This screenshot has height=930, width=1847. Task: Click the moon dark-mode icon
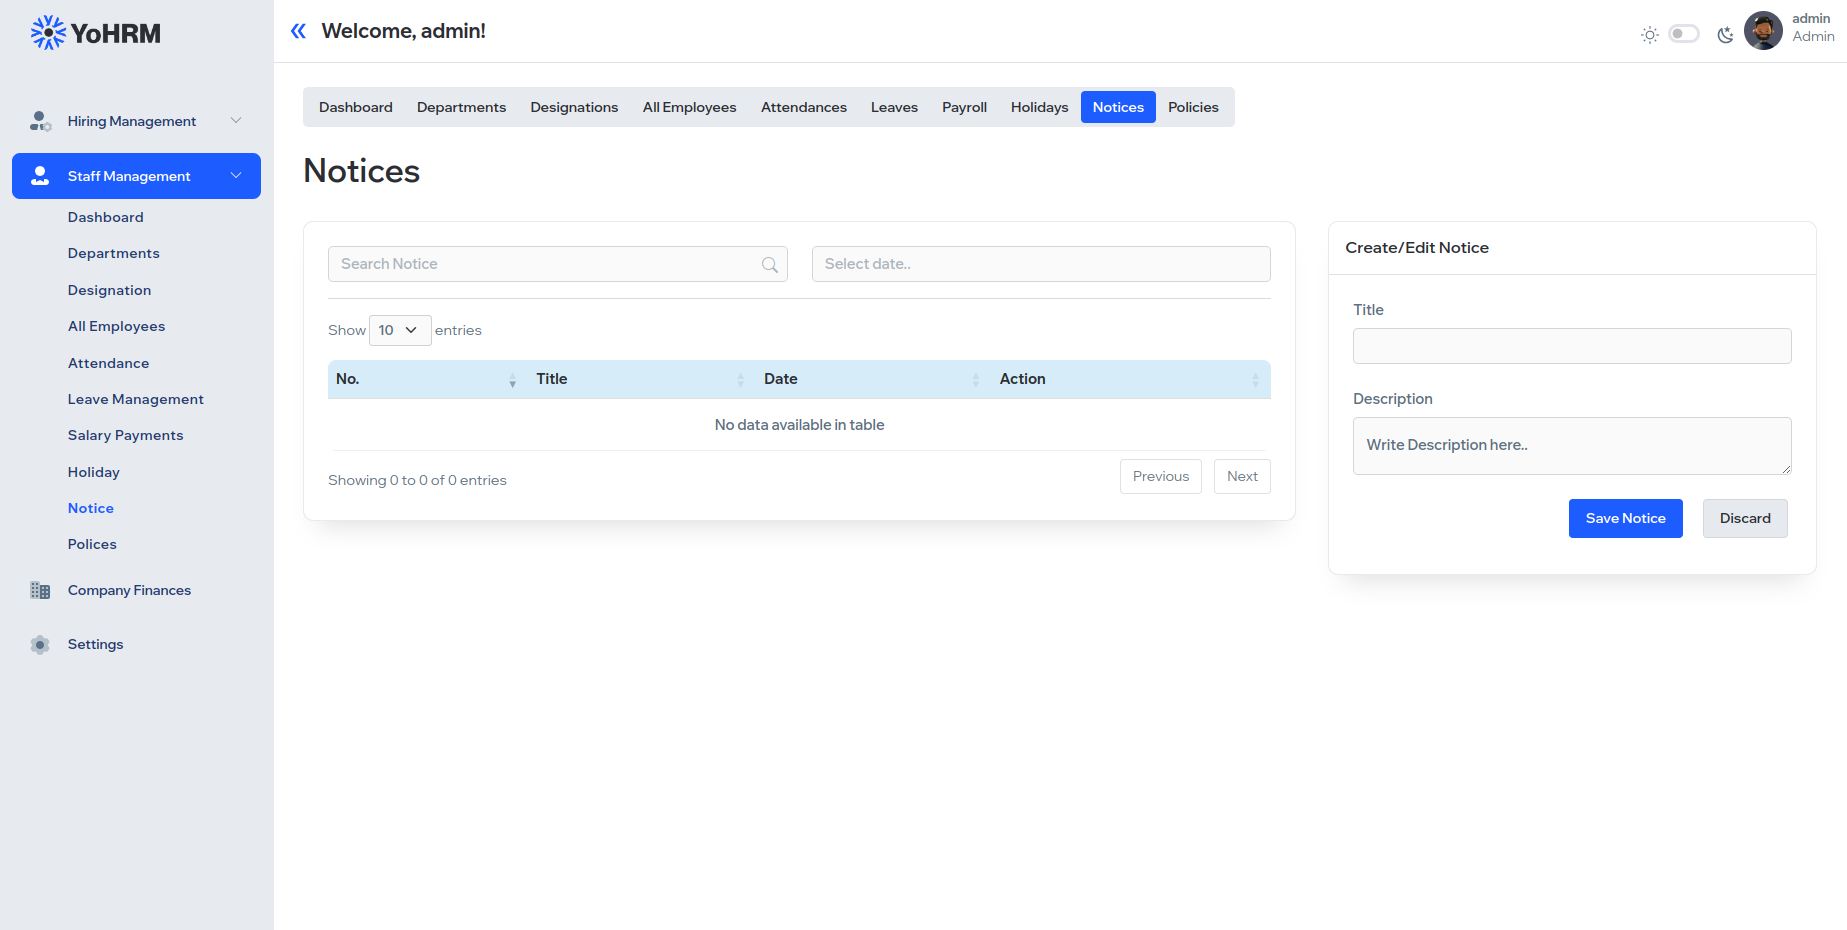coord(1725,35)
